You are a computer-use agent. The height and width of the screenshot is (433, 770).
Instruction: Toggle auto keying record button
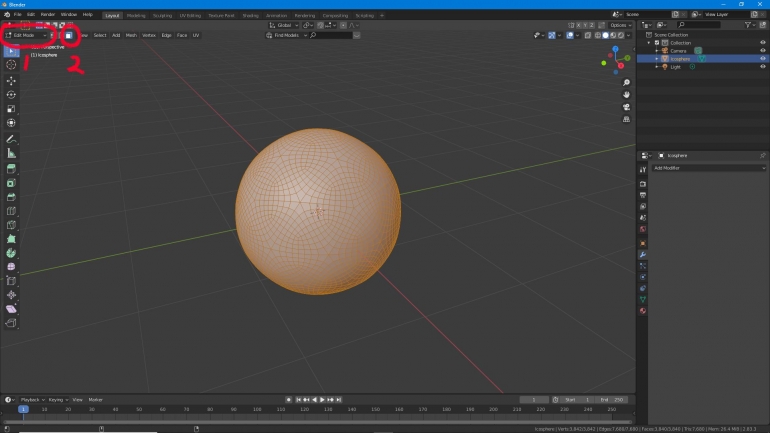(x=289, y=400)
